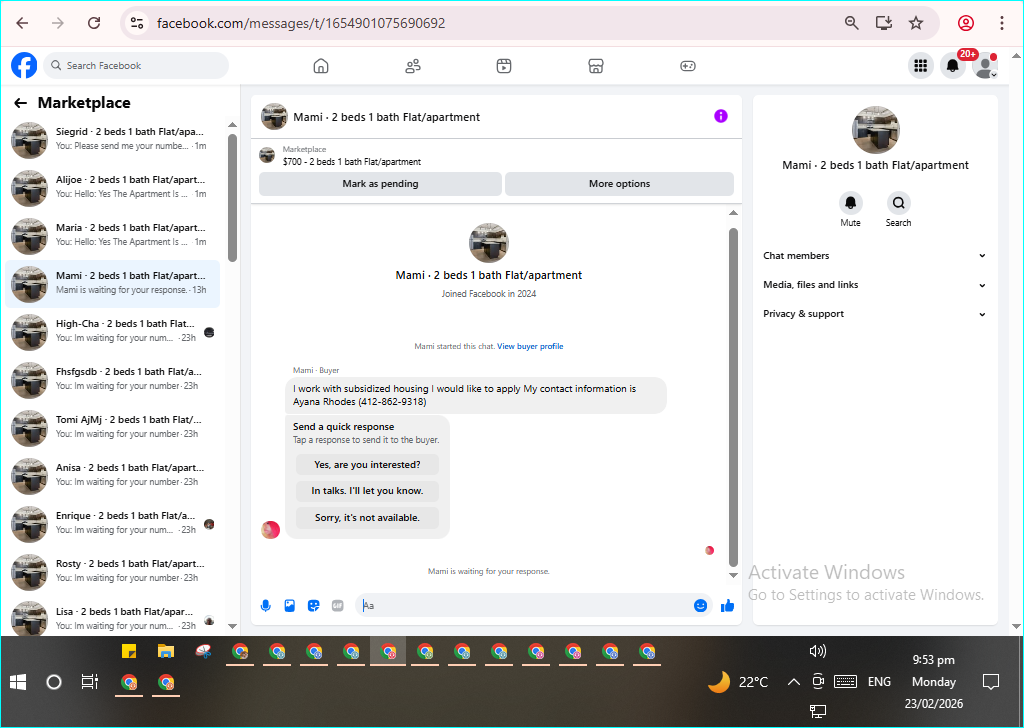This screenshot has width=1024, height=728.
Task: Open View buyer profile link
Action: 530,347
